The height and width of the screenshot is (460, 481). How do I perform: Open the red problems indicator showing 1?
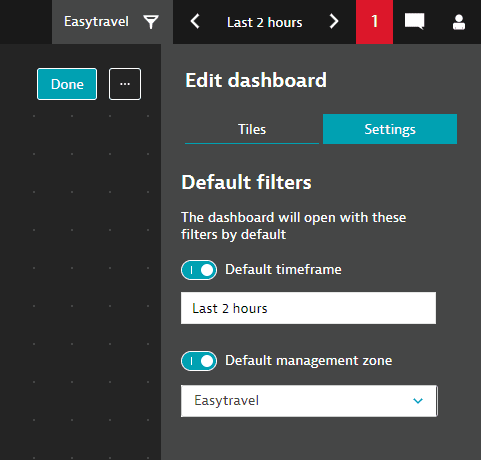pyautogui.click(x=374, y=22)
